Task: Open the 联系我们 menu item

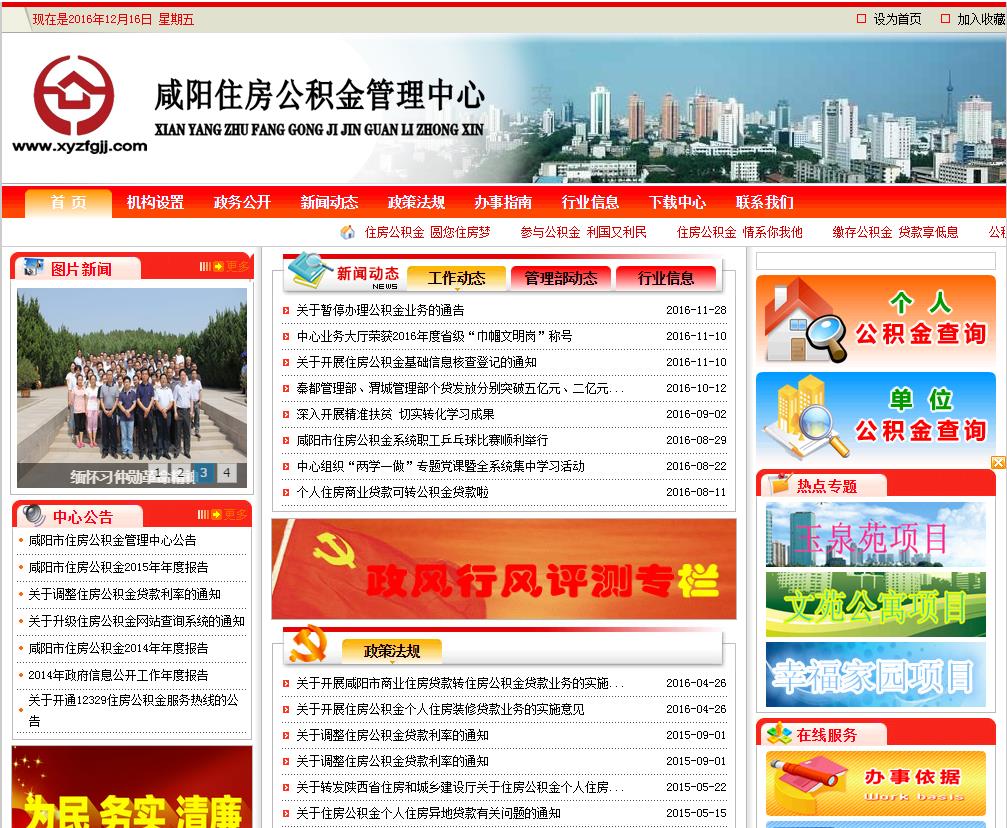Action: tap(764, 202)
